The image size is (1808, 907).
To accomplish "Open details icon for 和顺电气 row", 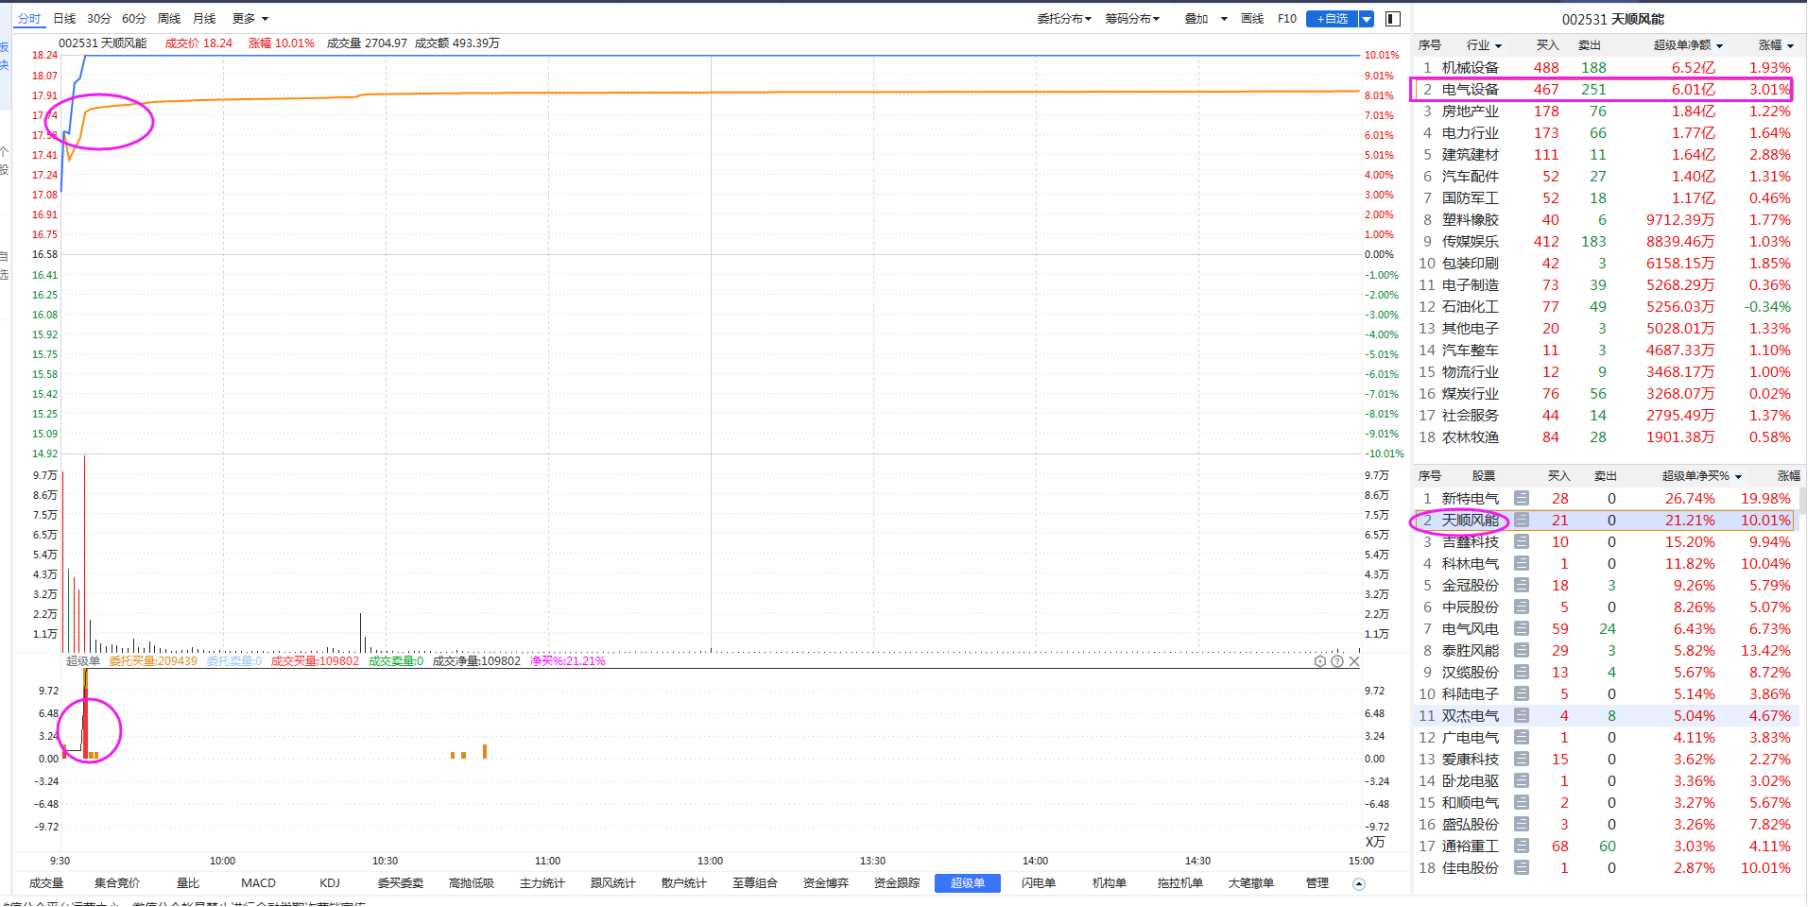I will coord(1521,803).
